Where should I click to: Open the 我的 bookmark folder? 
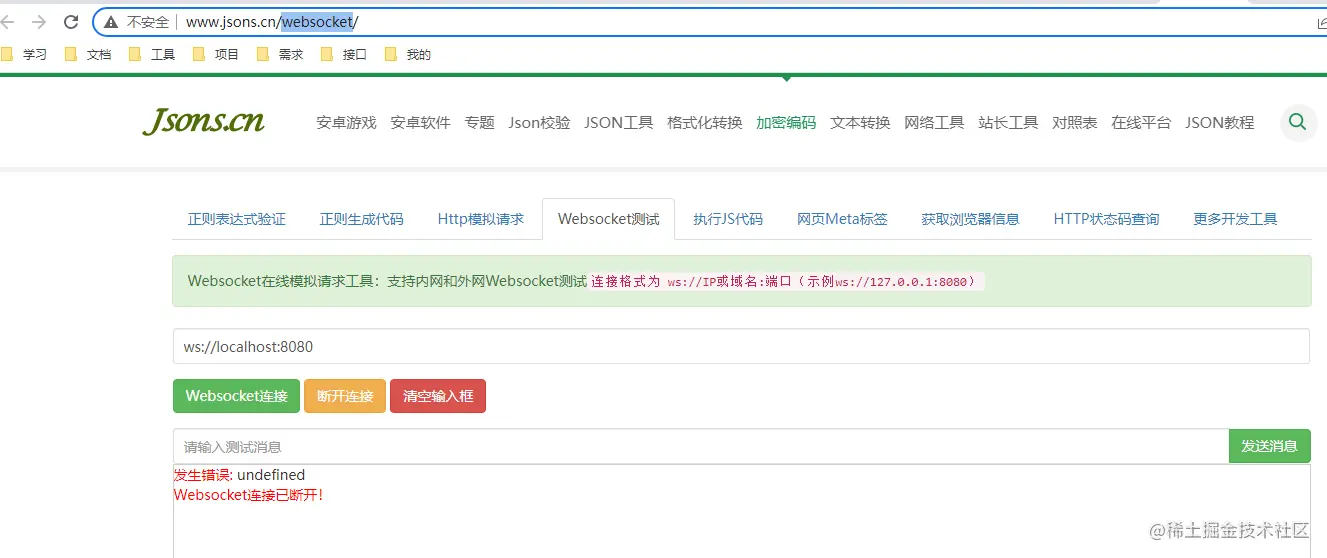pos(408,55)
